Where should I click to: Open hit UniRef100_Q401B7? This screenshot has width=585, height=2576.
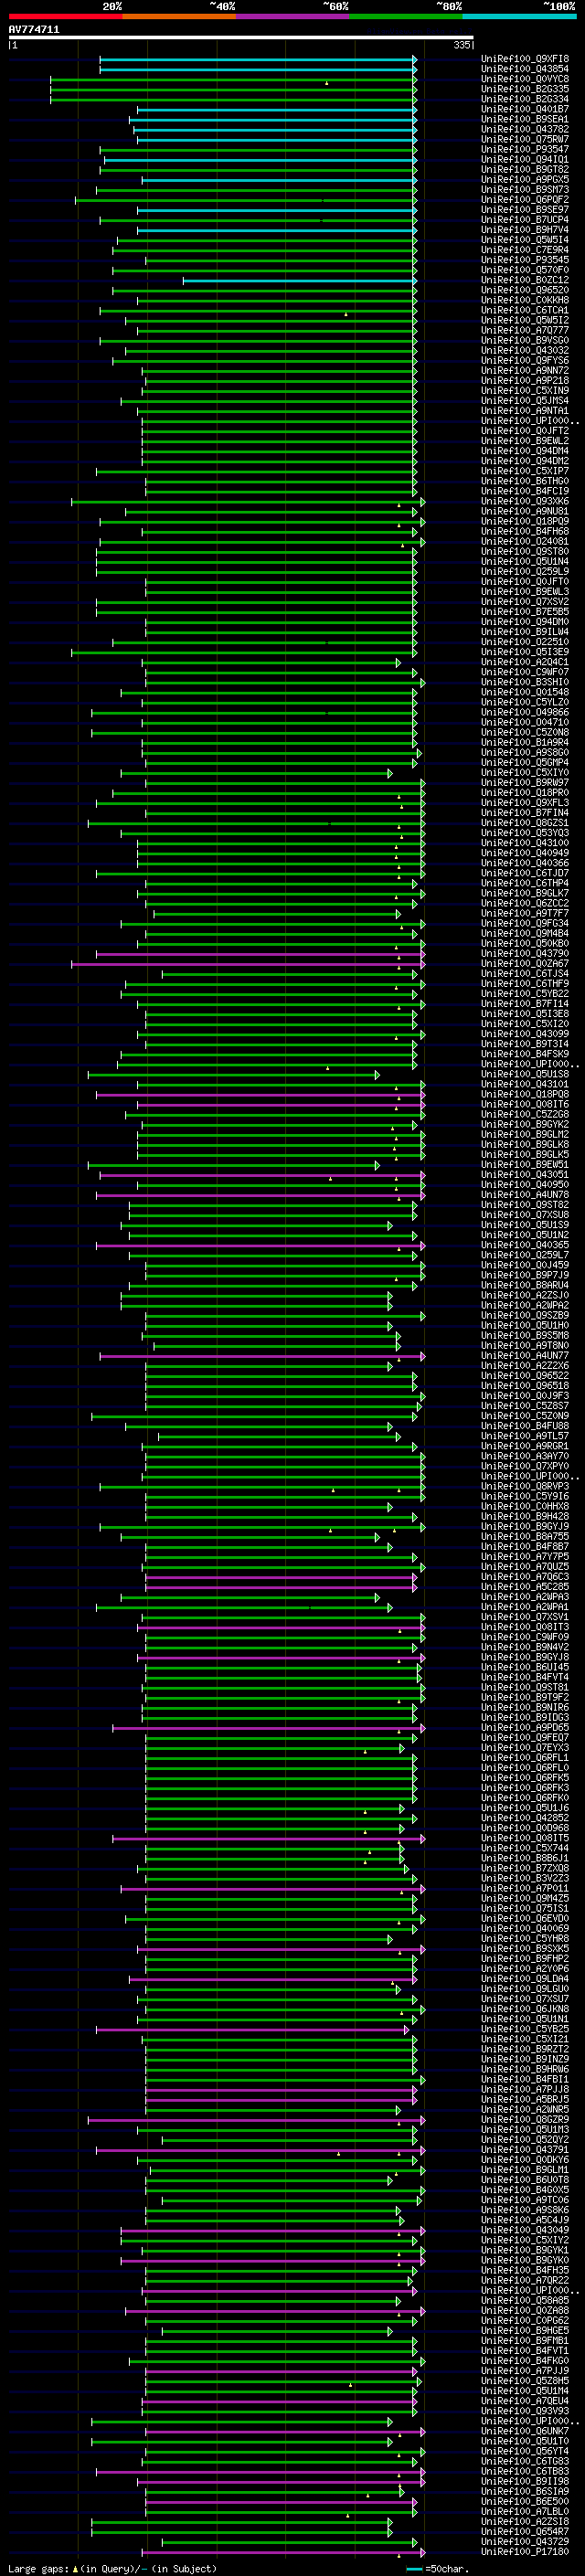tap(525, 110)
